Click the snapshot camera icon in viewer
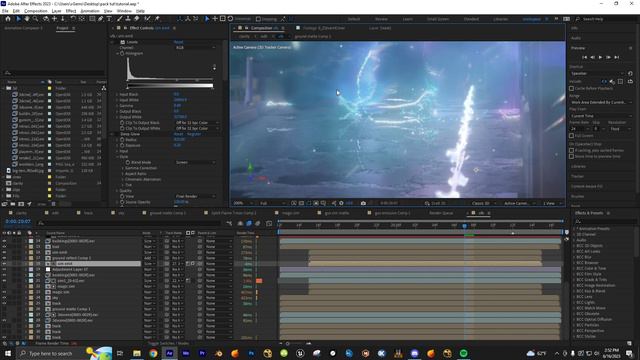This screenshot has width=640, height=360. pos(363,203)
